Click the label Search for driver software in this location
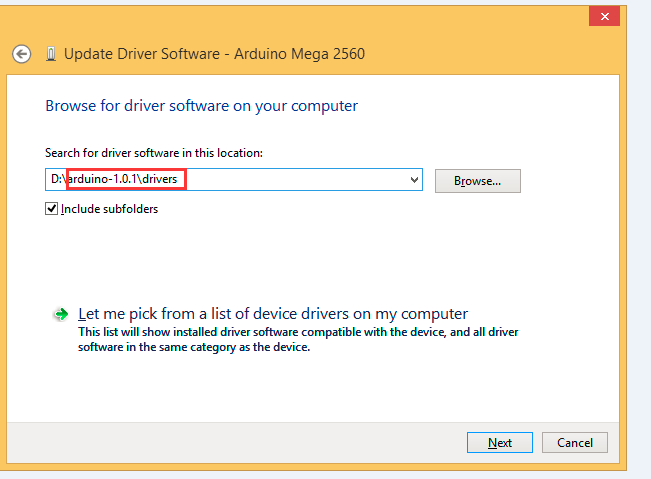Image resolution: width=651 pixels, height=479 pixels. (154, 153)
